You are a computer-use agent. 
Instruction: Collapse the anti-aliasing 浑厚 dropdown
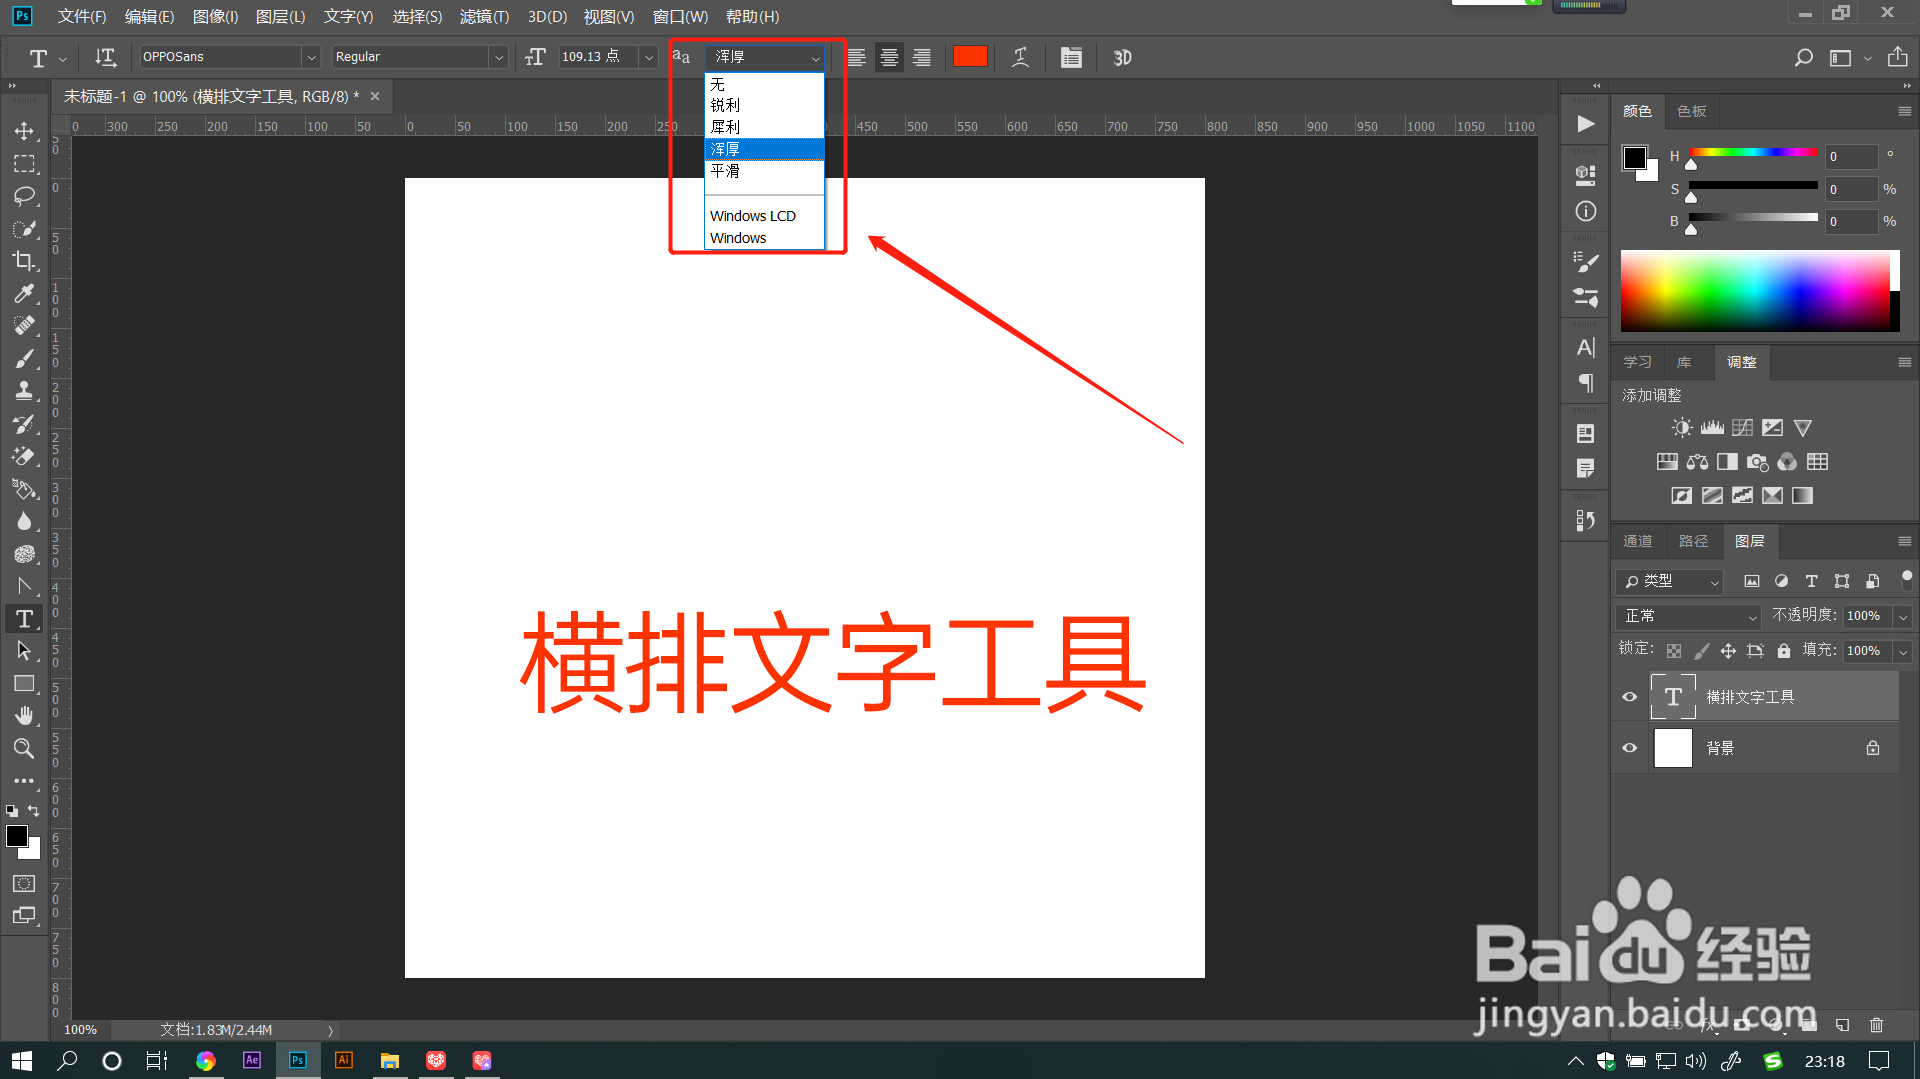coord(815,58)
